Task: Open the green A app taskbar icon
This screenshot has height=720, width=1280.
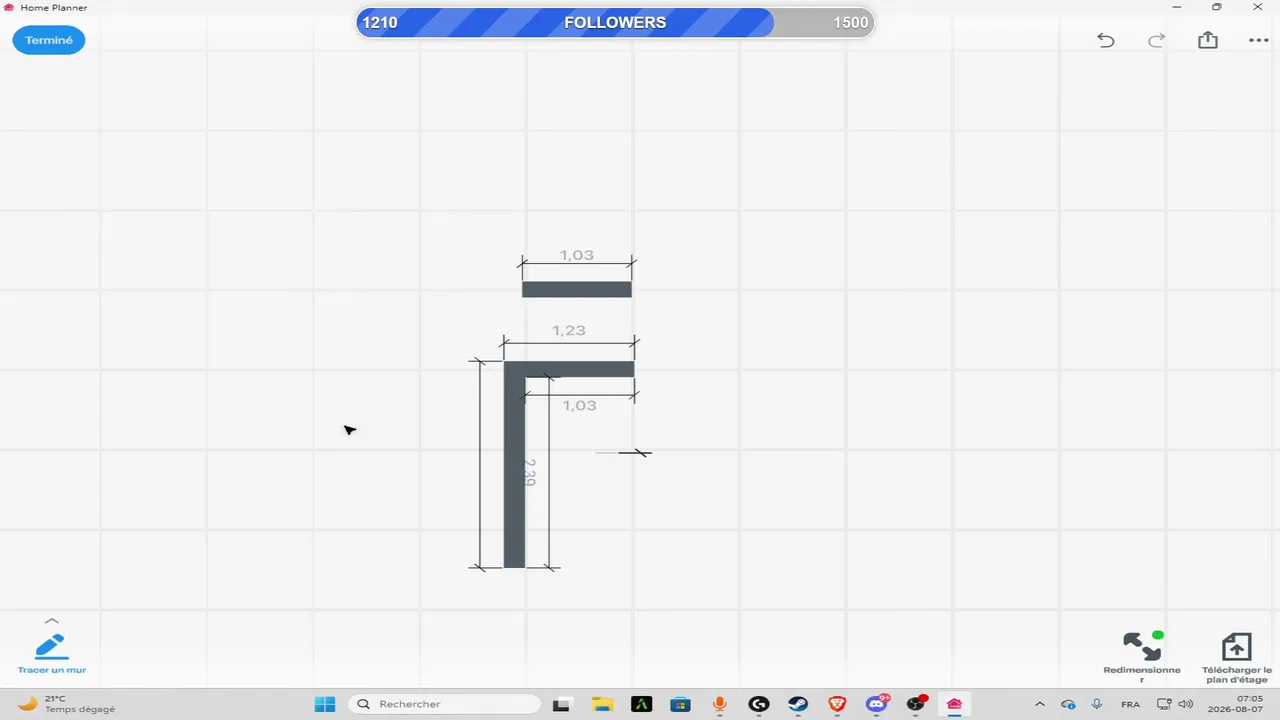Action: (641, 704)
